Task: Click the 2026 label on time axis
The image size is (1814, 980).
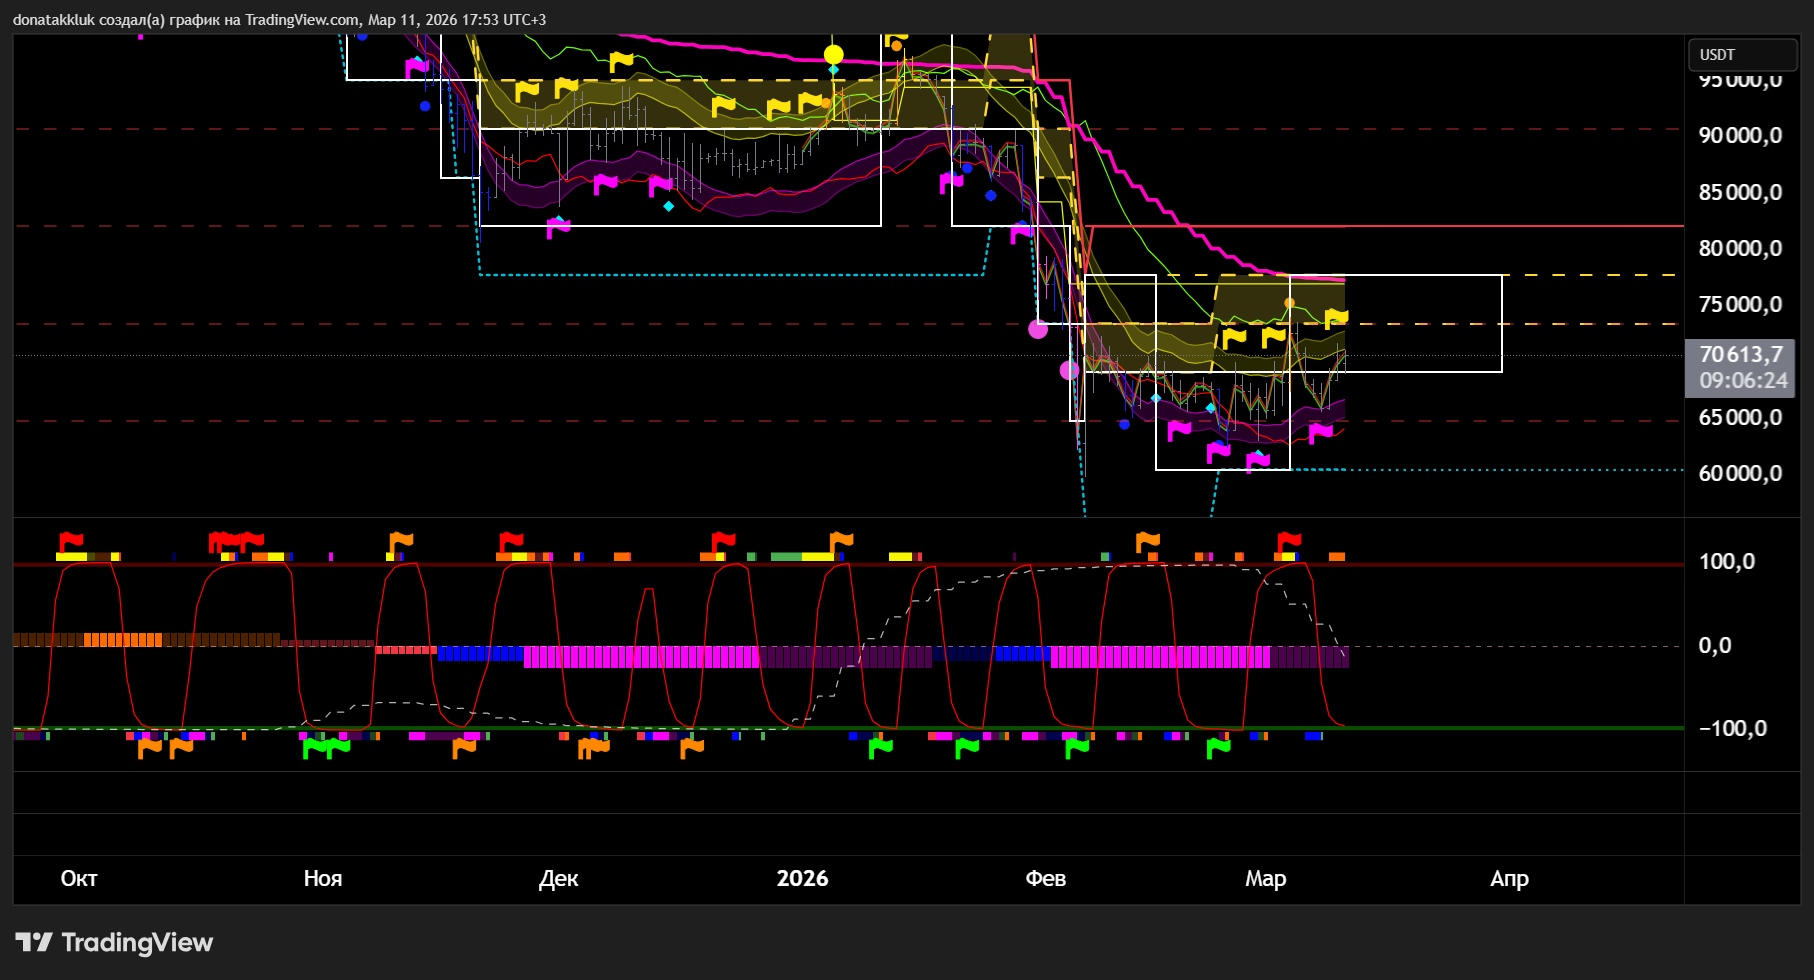Action: point(802,878)
